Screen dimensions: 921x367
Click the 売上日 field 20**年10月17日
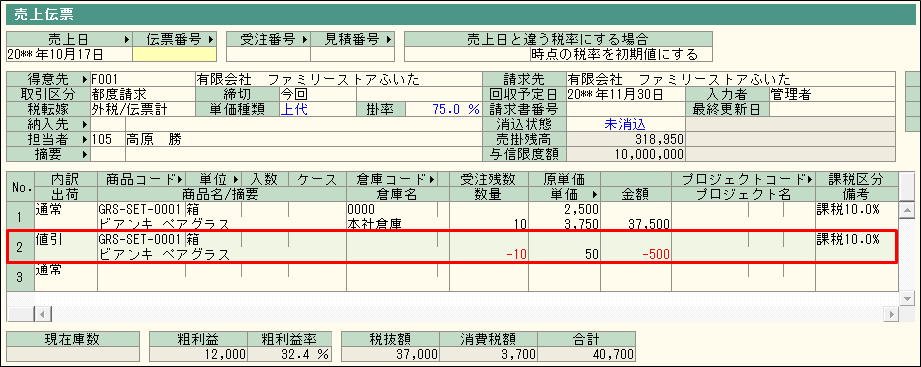[70, 55]
